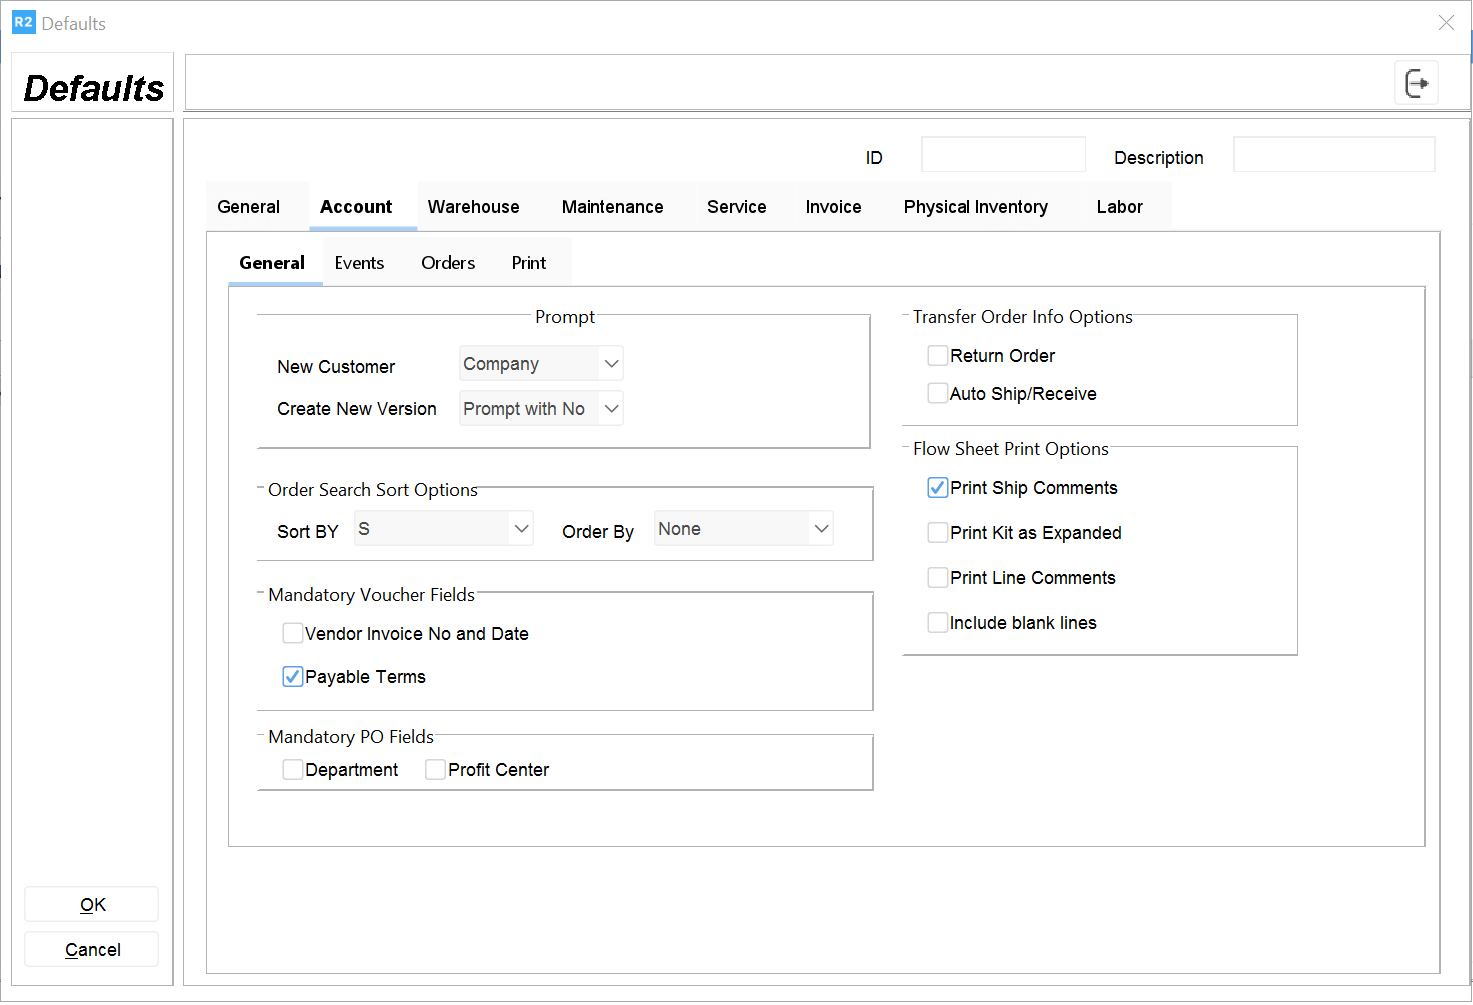
Task: Click into the ID text field
Action: click(x=1003, y=156)
